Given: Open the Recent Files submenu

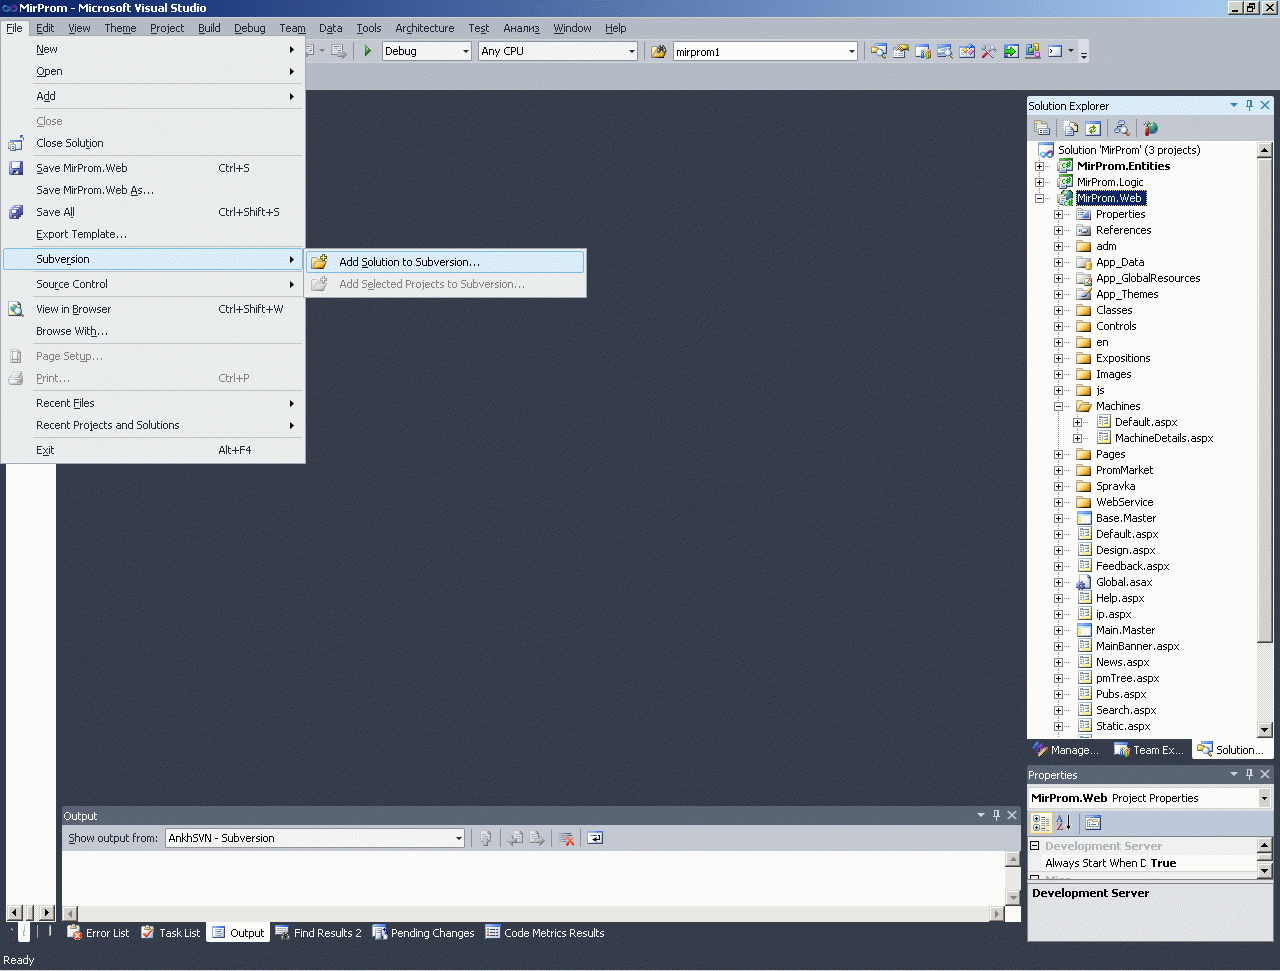Looking at the screenshot, I should [x=154, y=403].
